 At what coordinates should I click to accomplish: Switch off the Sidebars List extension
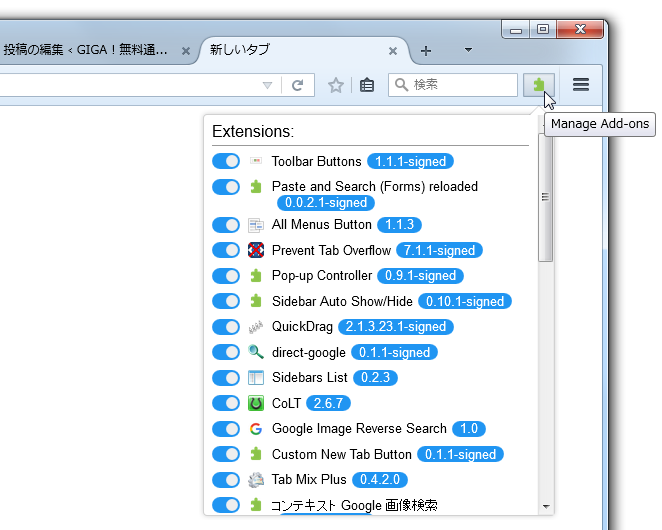[226, 378]
